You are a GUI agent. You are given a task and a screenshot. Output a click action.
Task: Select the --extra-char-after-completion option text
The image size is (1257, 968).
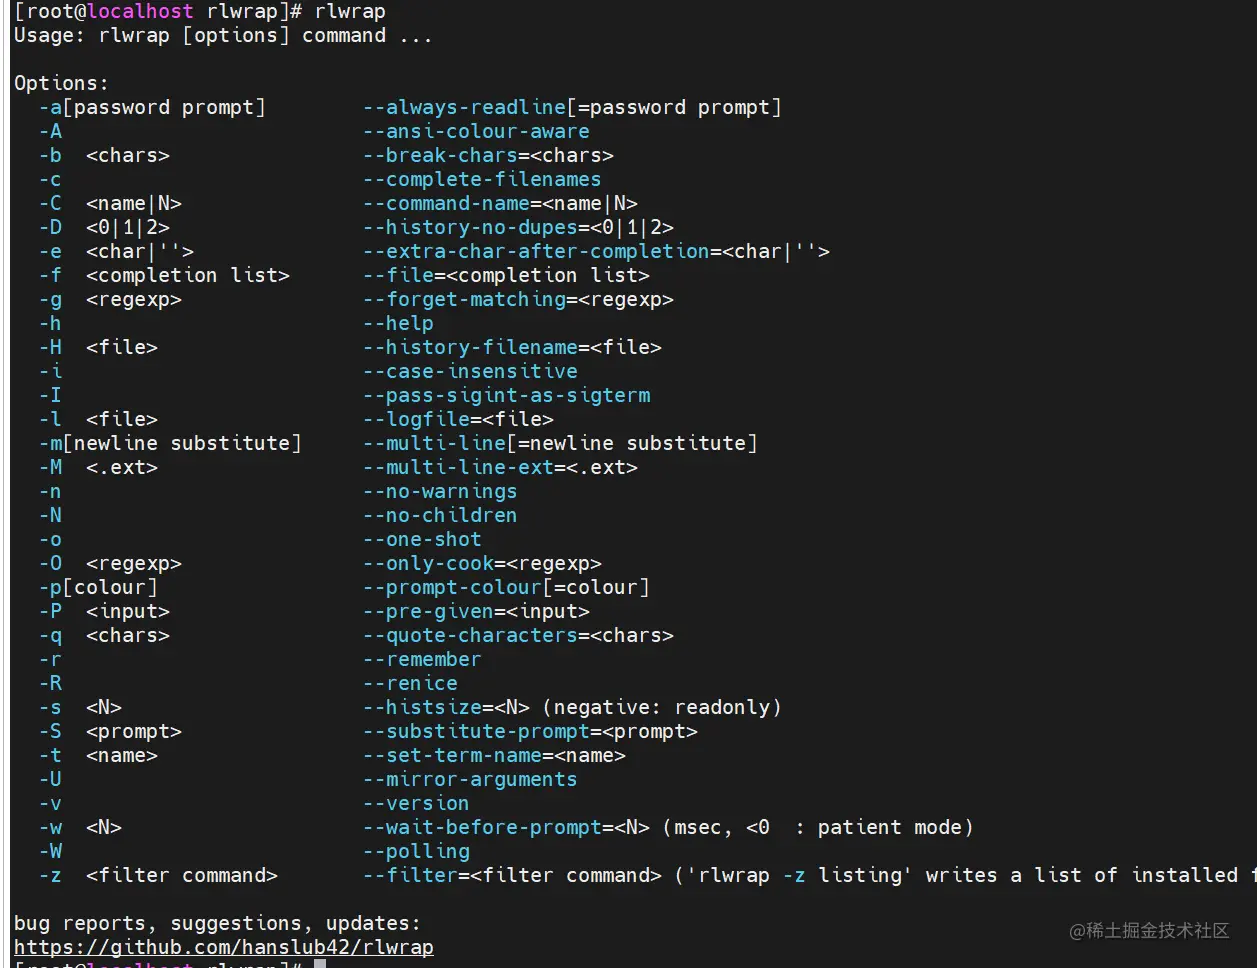pyautogui.click(x=536, y=251)
